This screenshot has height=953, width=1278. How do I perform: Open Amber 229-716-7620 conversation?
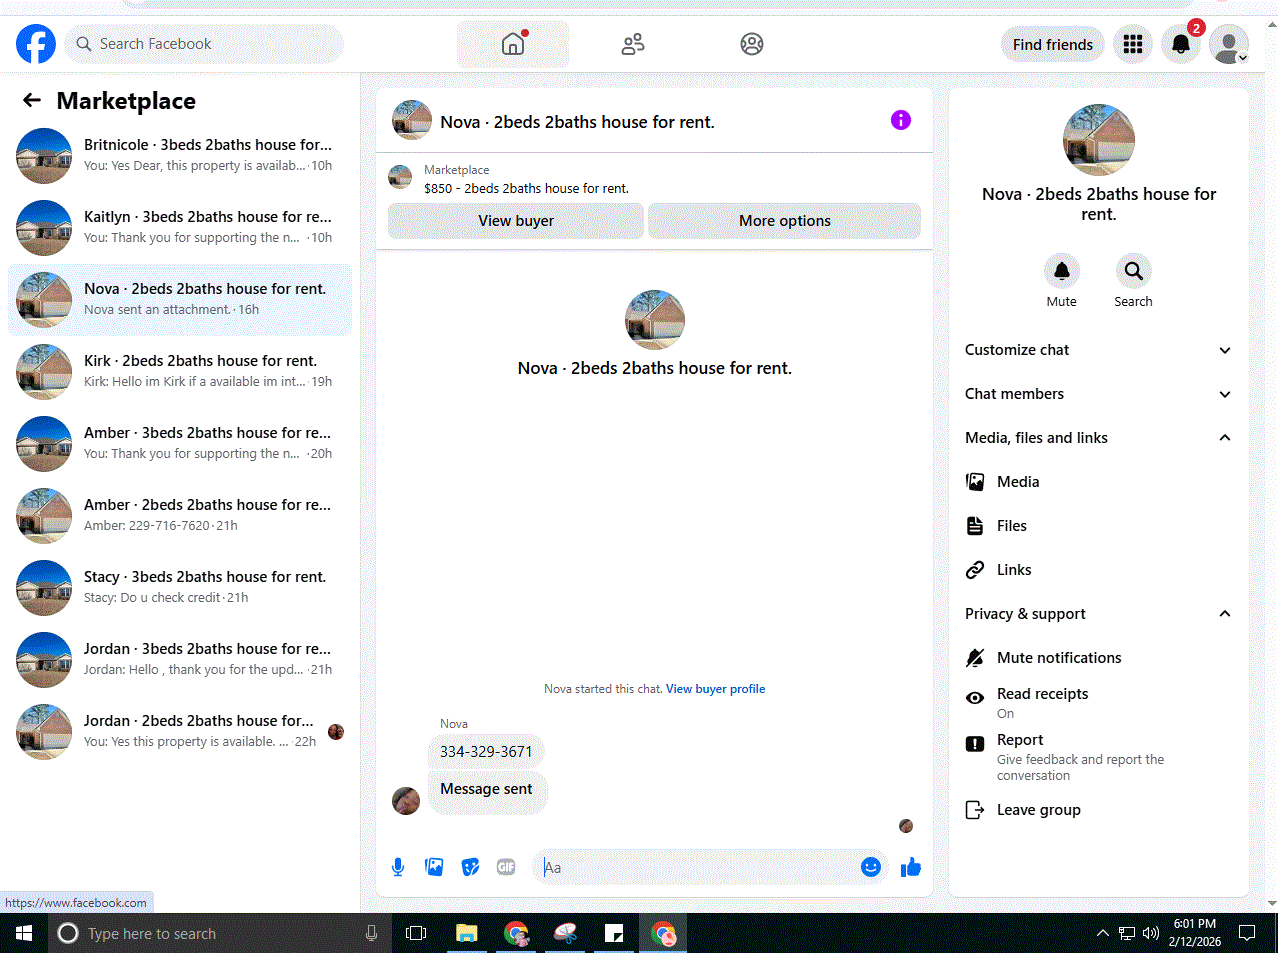click(x=180, y=515)
